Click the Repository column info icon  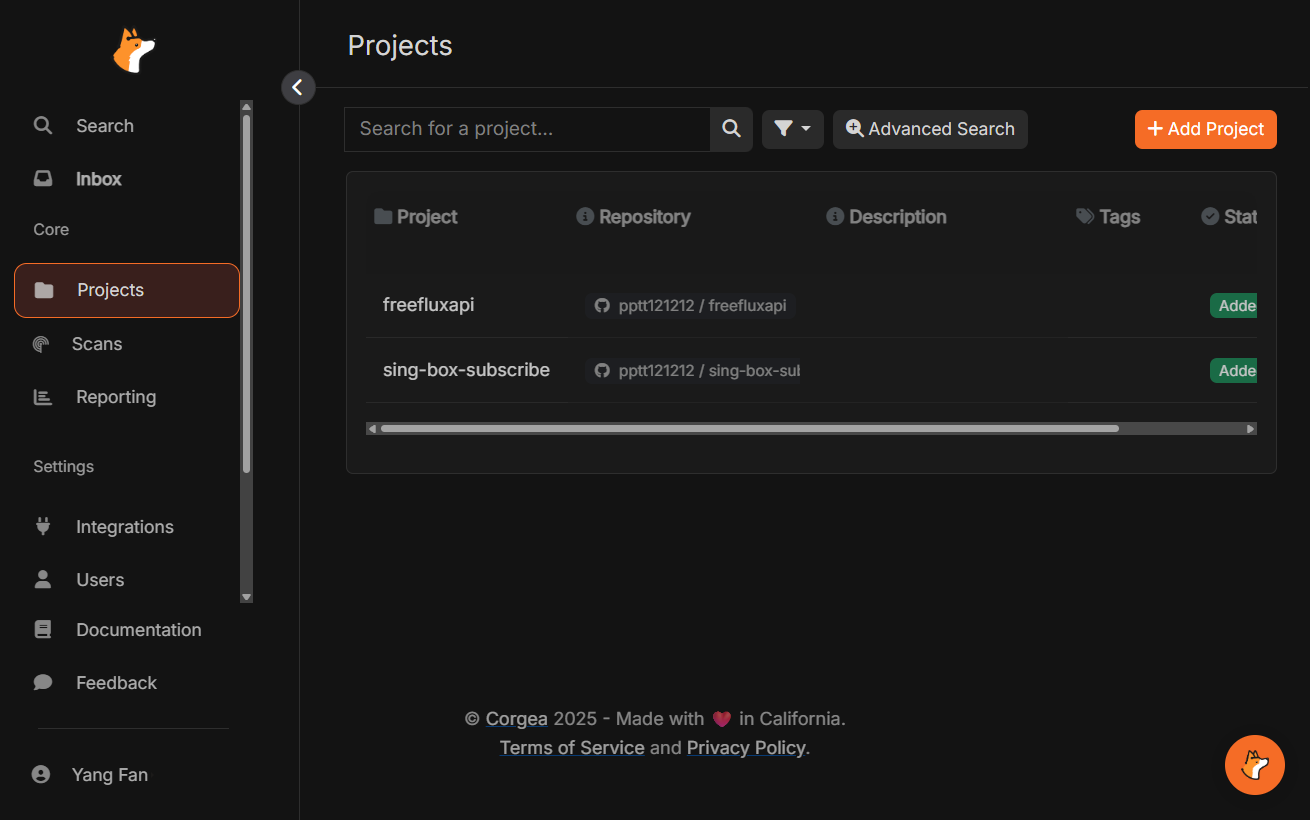(585, 216)
